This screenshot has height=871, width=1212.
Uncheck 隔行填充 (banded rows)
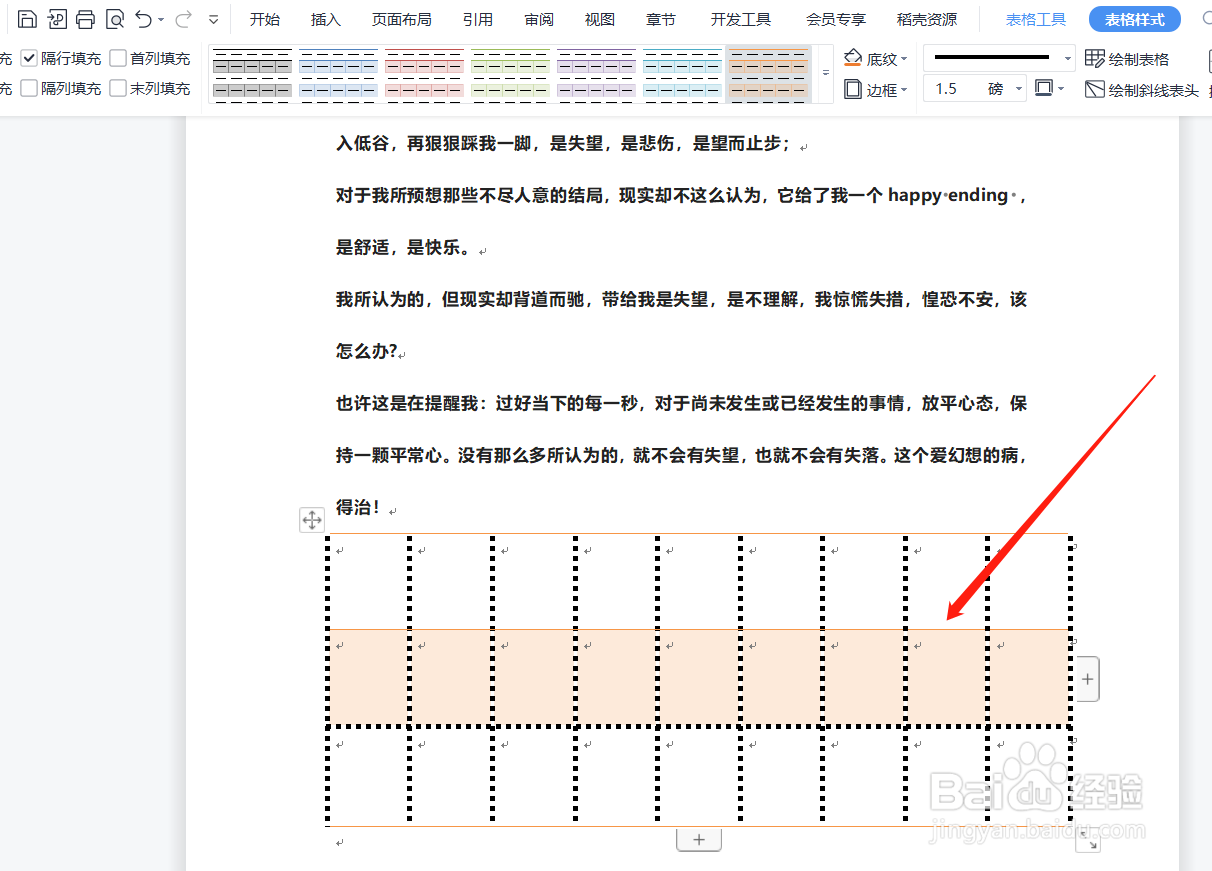[29, 57]
